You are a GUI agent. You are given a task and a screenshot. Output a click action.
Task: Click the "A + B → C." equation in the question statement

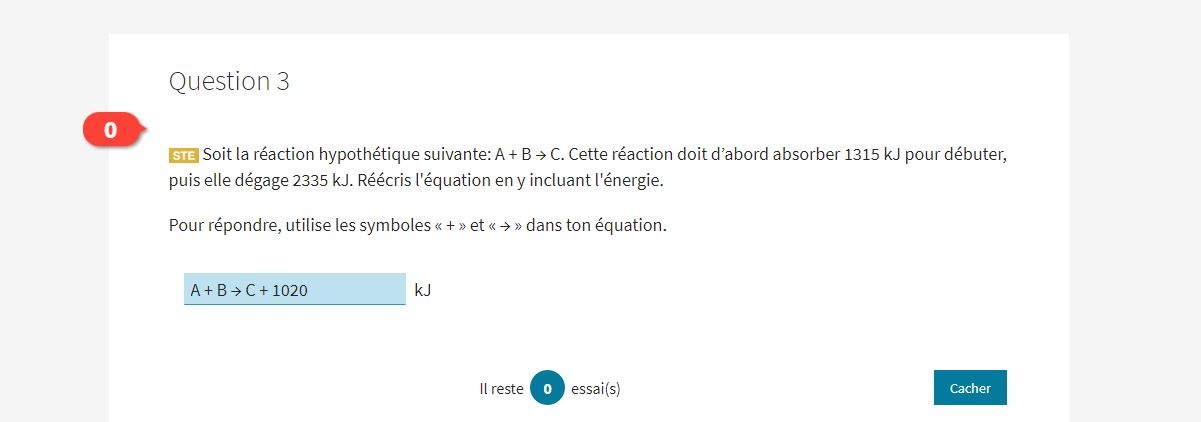click(529, 155)
